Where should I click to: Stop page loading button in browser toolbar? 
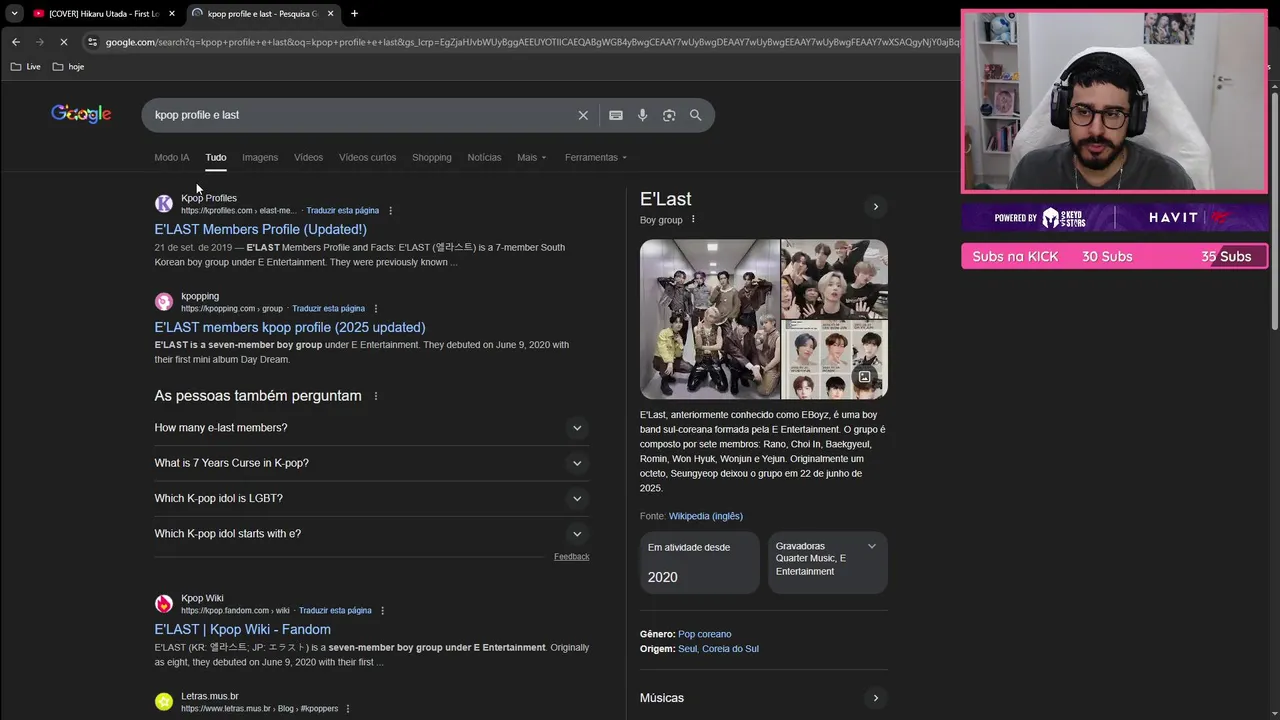[63, 42]
